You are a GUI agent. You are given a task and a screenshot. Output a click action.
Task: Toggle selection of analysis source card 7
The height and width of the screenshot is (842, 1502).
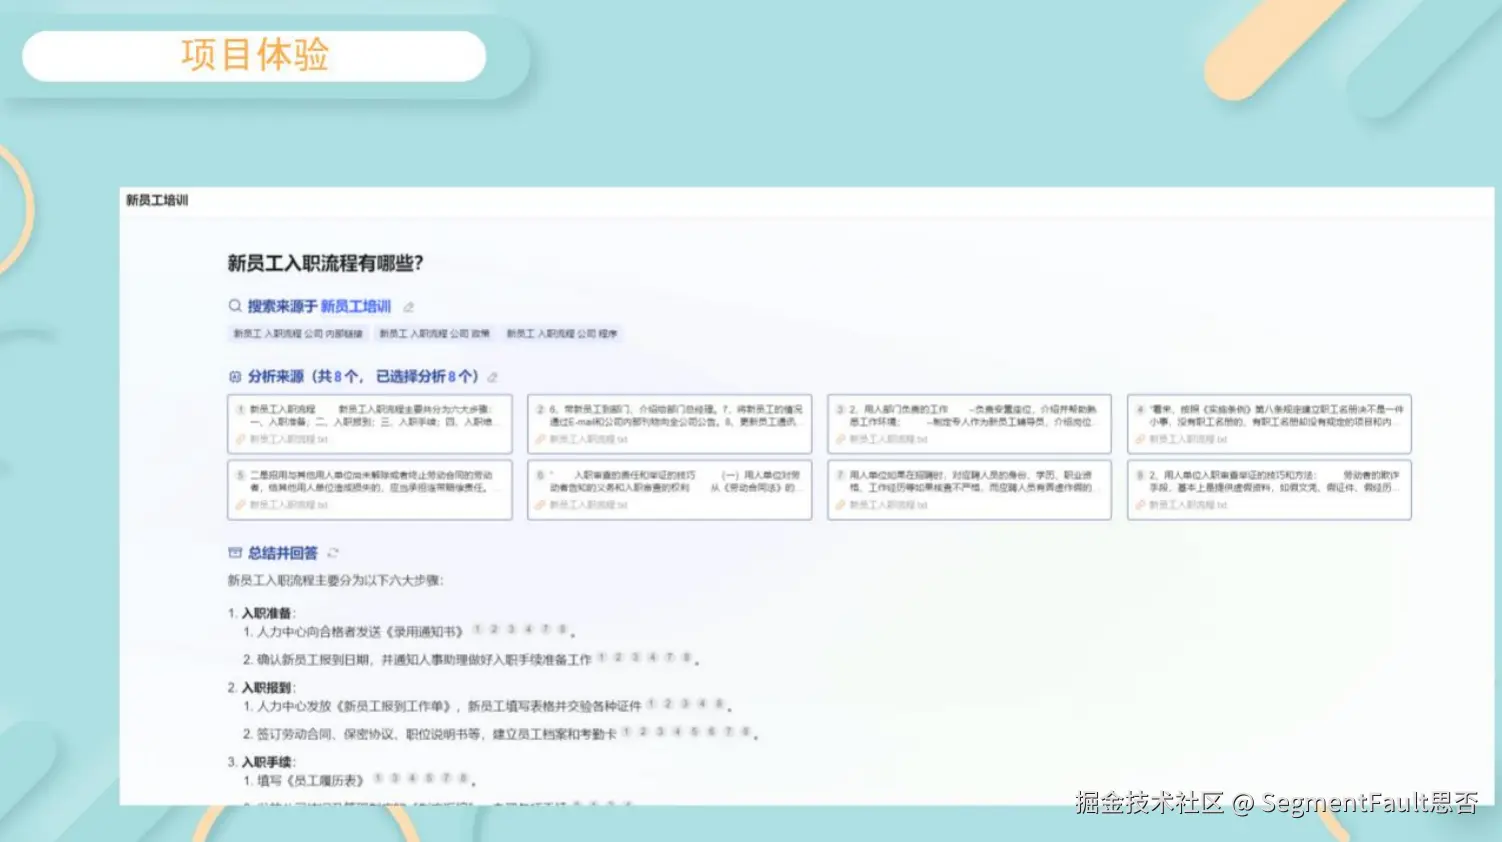pos(968,490)
